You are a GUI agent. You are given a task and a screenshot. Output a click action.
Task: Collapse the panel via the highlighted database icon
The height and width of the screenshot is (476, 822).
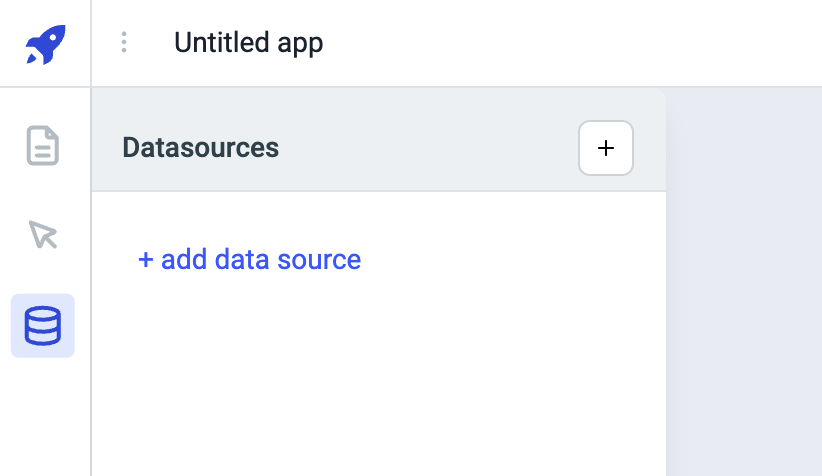point(42,325)
